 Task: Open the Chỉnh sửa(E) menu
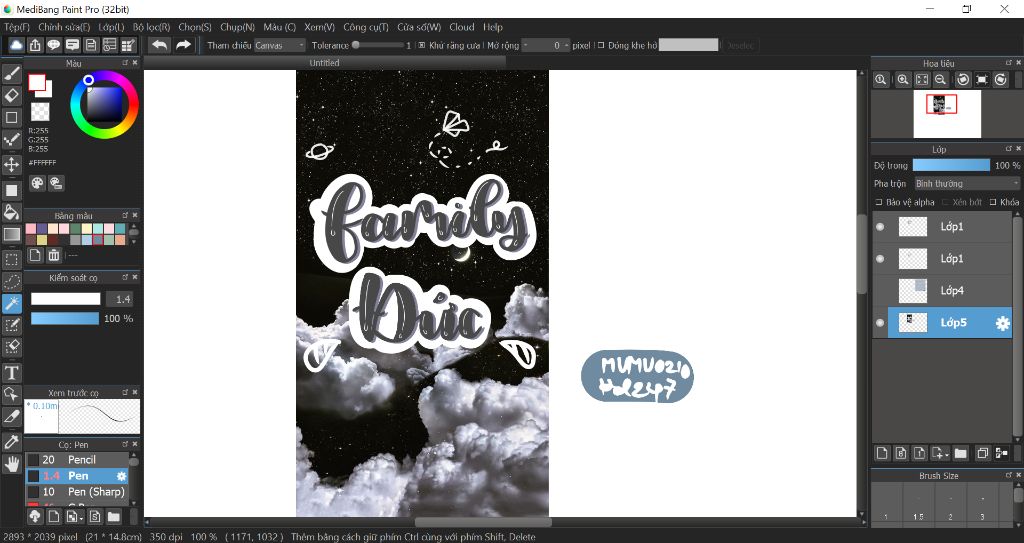point(64,27)
